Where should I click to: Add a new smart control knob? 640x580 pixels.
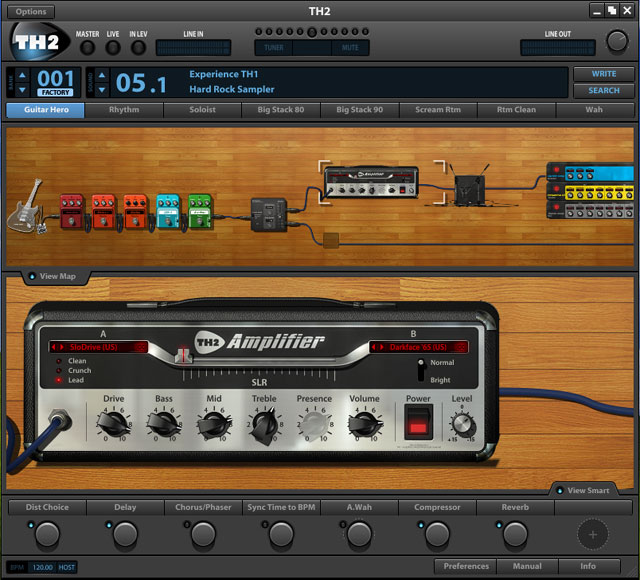click(593, 534)
